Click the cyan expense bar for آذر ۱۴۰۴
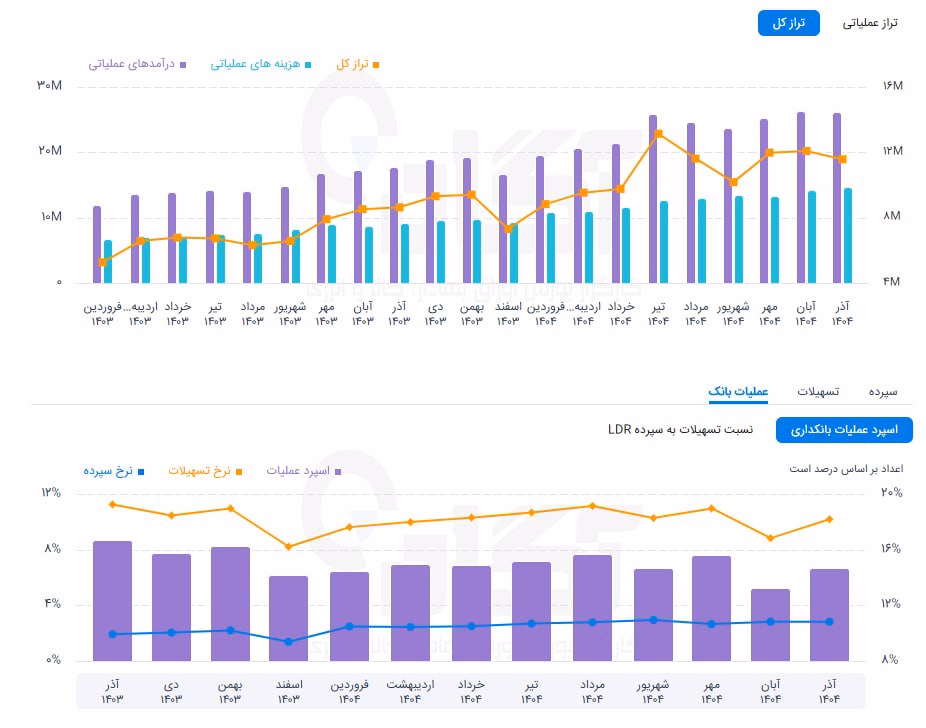926x728 pixels. tap(848, 235)
